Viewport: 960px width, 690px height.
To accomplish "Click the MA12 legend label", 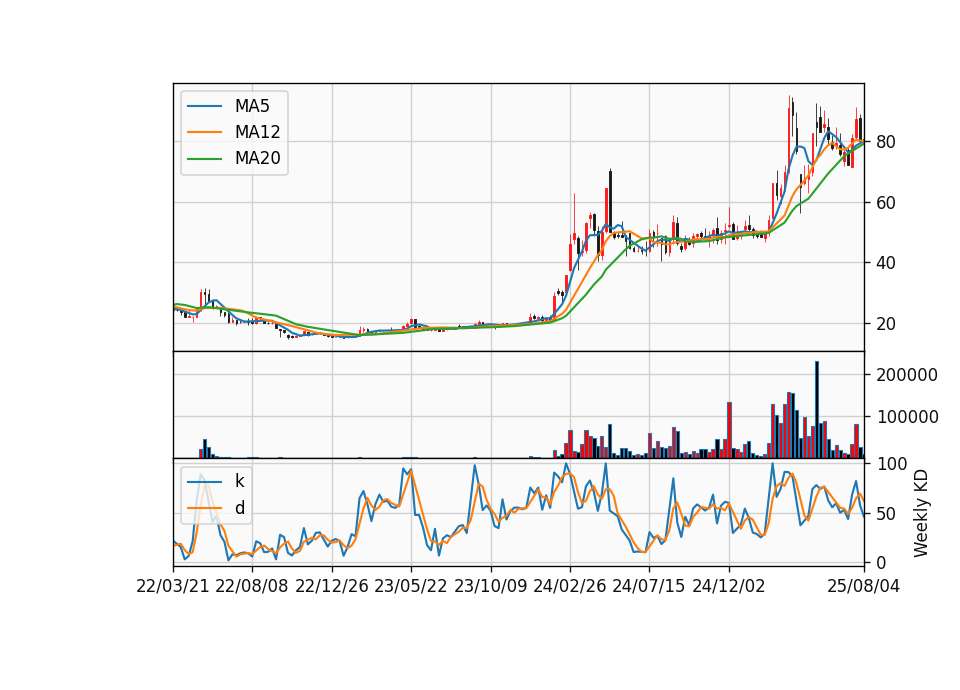I will pyautogui.click(x=257, y=132).
